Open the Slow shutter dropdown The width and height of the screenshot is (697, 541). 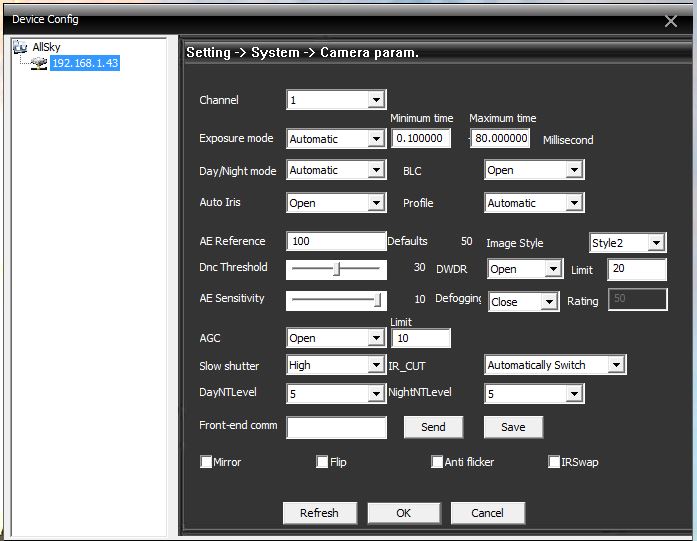click(336, 365)
